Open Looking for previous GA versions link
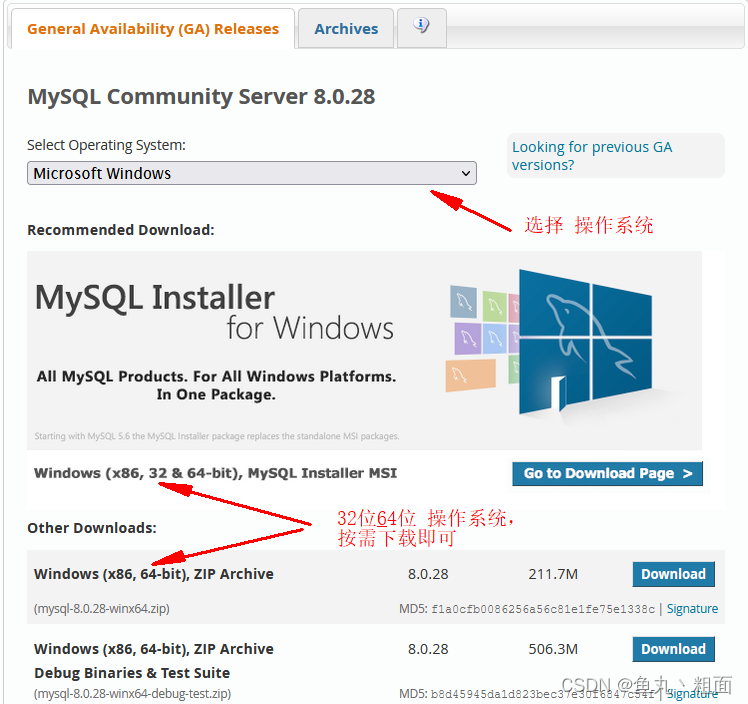 [x=592, y=155]
